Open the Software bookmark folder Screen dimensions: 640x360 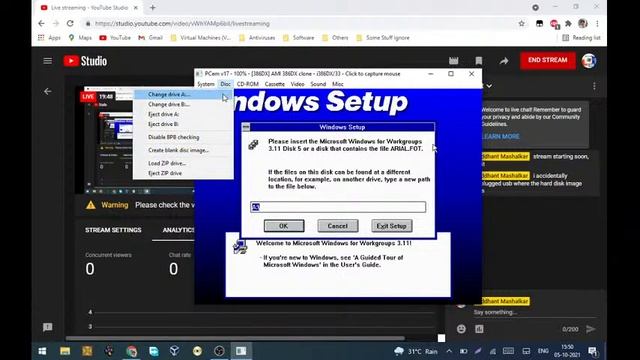[299, 38]
